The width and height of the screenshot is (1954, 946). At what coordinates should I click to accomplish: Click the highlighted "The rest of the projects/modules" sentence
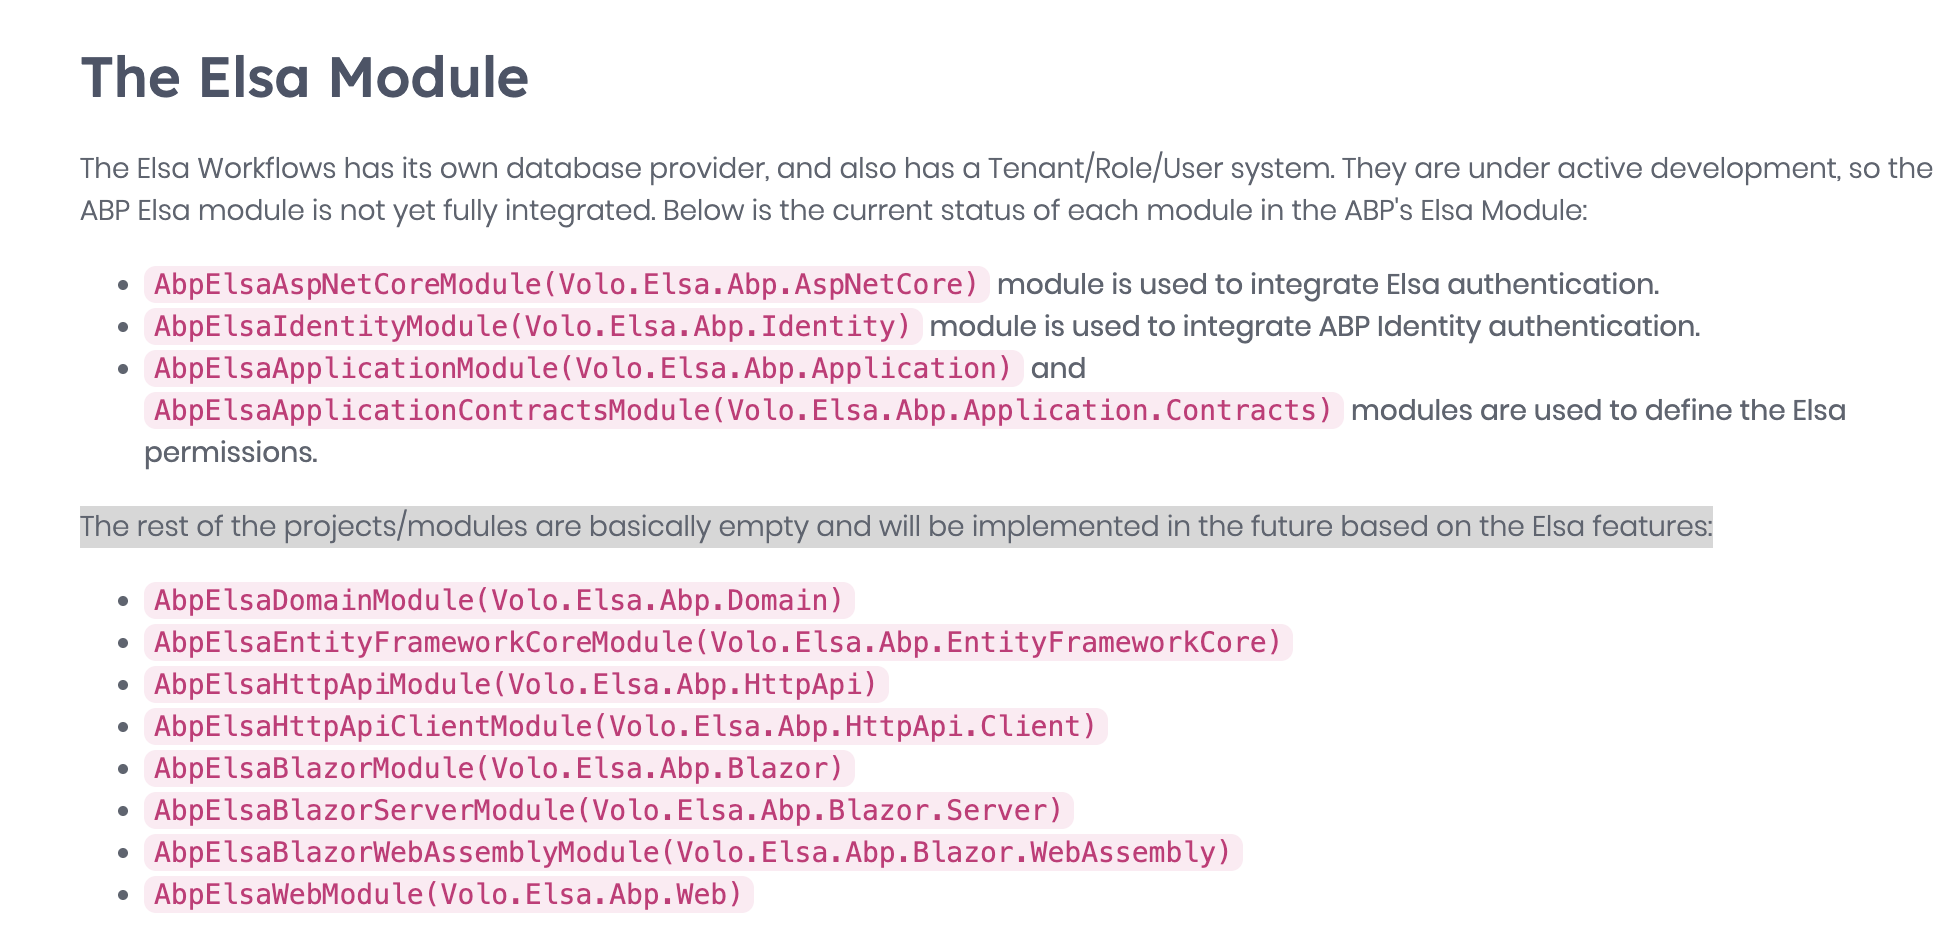tap(895, 527)
